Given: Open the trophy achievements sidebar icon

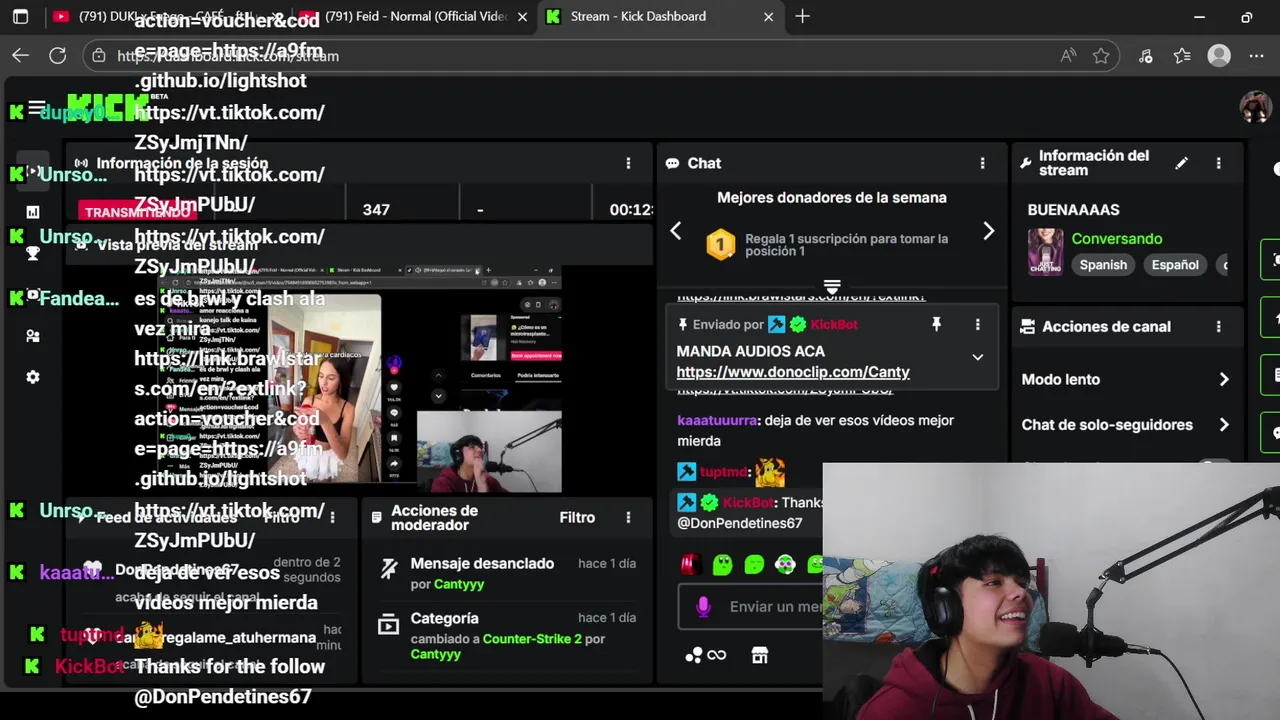Looking at the screenshot, I should click(x=33, y=254).
